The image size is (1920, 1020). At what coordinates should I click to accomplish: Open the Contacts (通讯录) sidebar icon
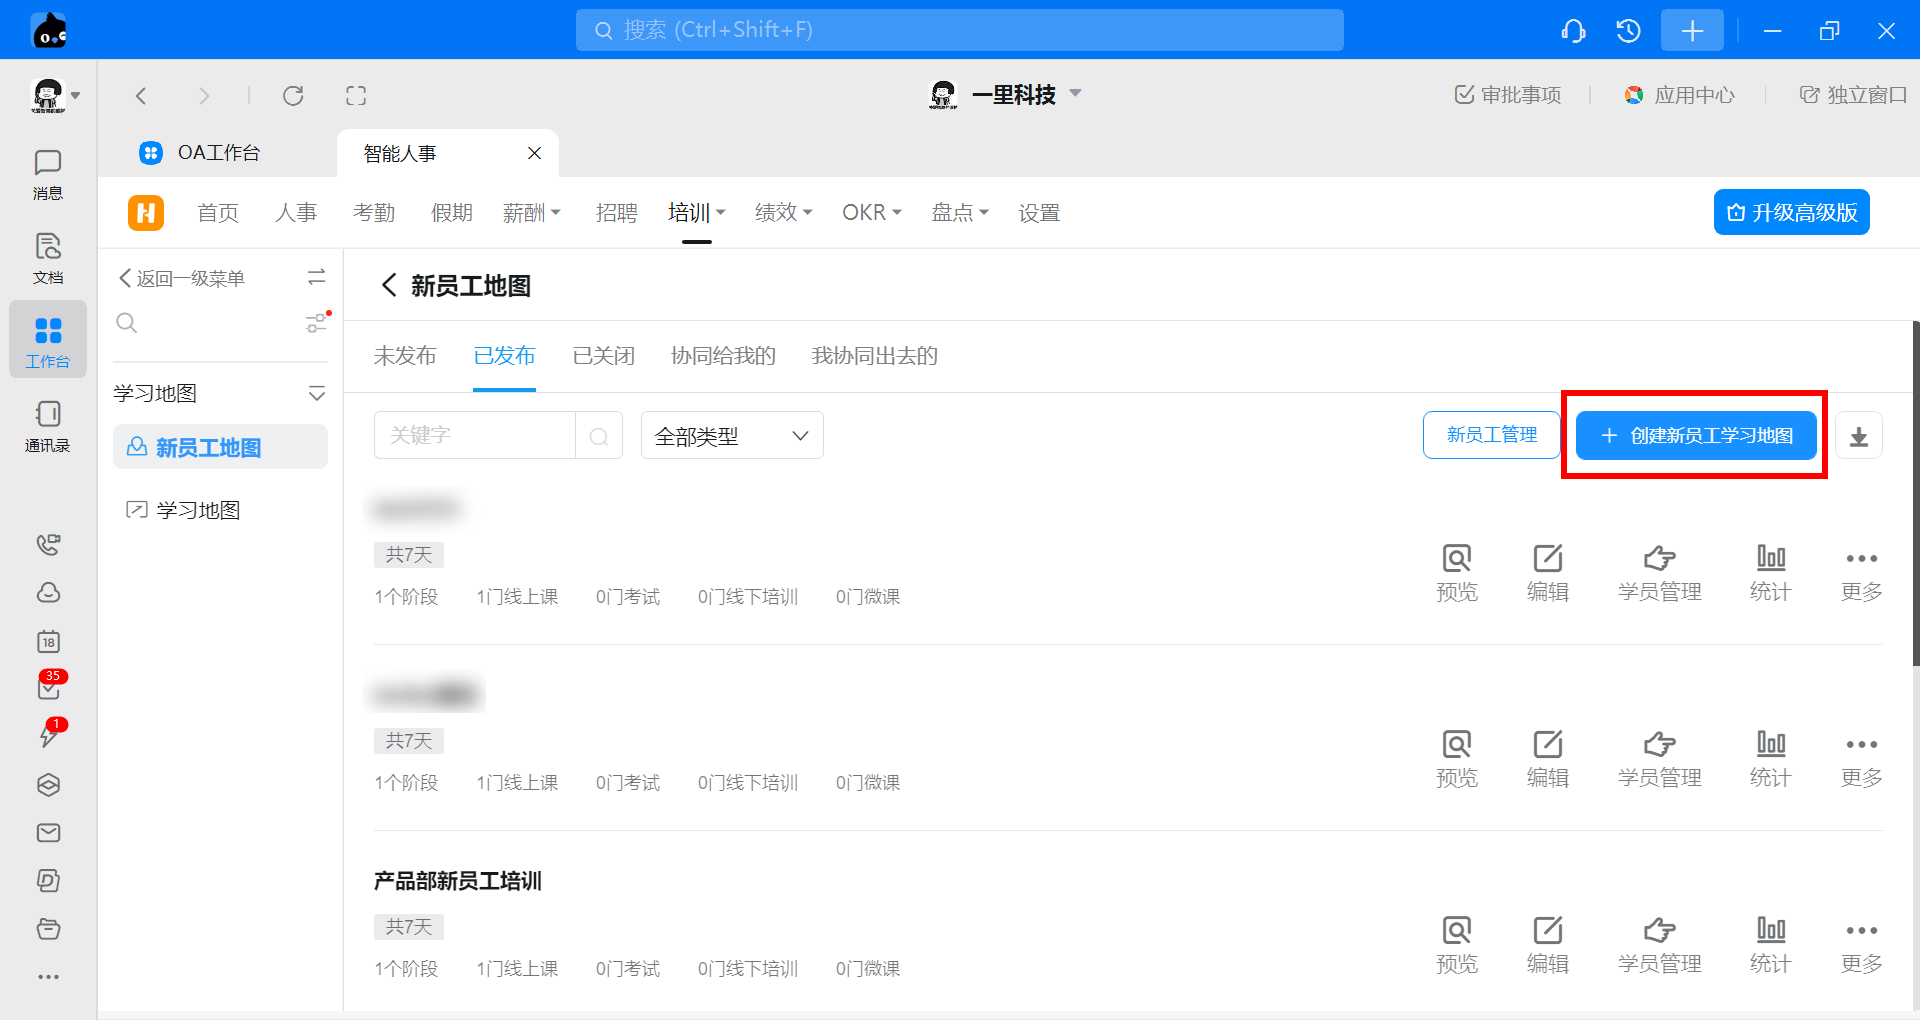coord(47,426)
